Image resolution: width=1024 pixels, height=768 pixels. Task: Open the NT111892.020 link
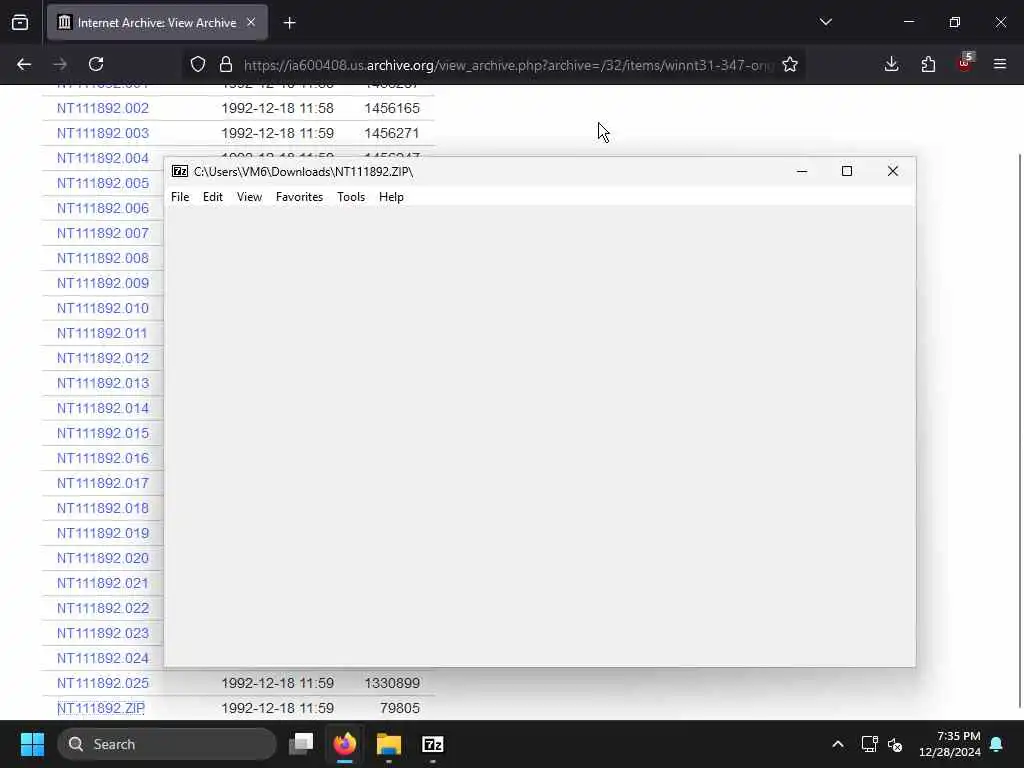[103, 558]
